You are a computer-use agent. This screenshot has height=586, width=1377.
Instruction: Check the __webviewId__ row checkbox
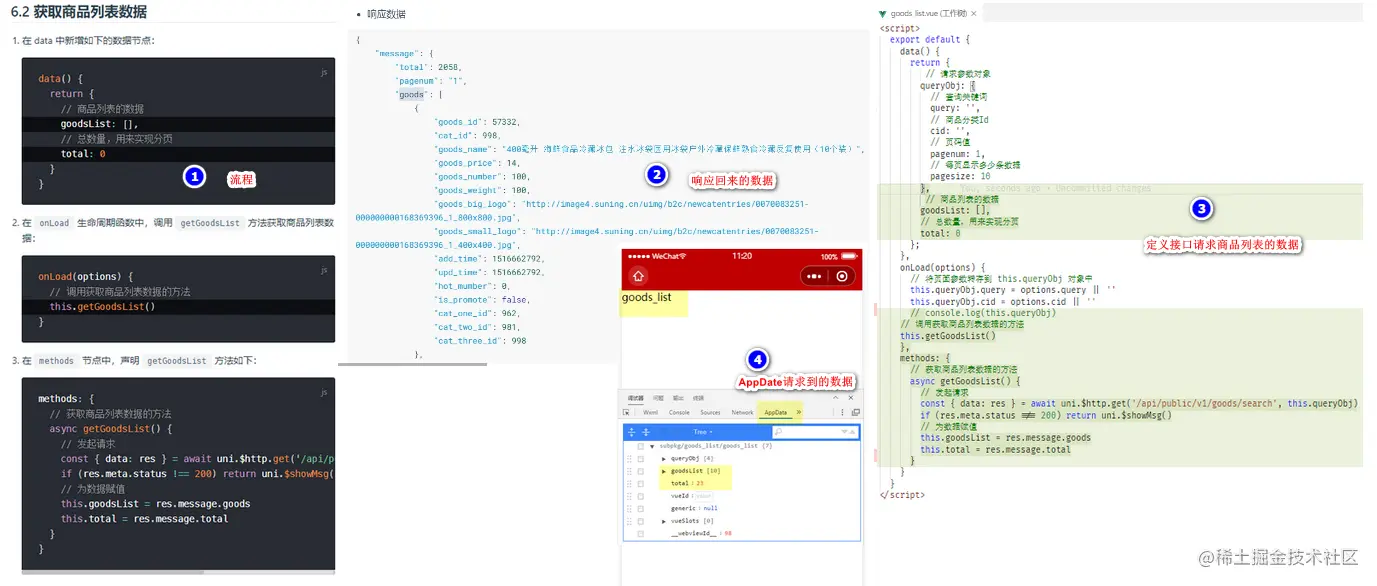(641, 533)
